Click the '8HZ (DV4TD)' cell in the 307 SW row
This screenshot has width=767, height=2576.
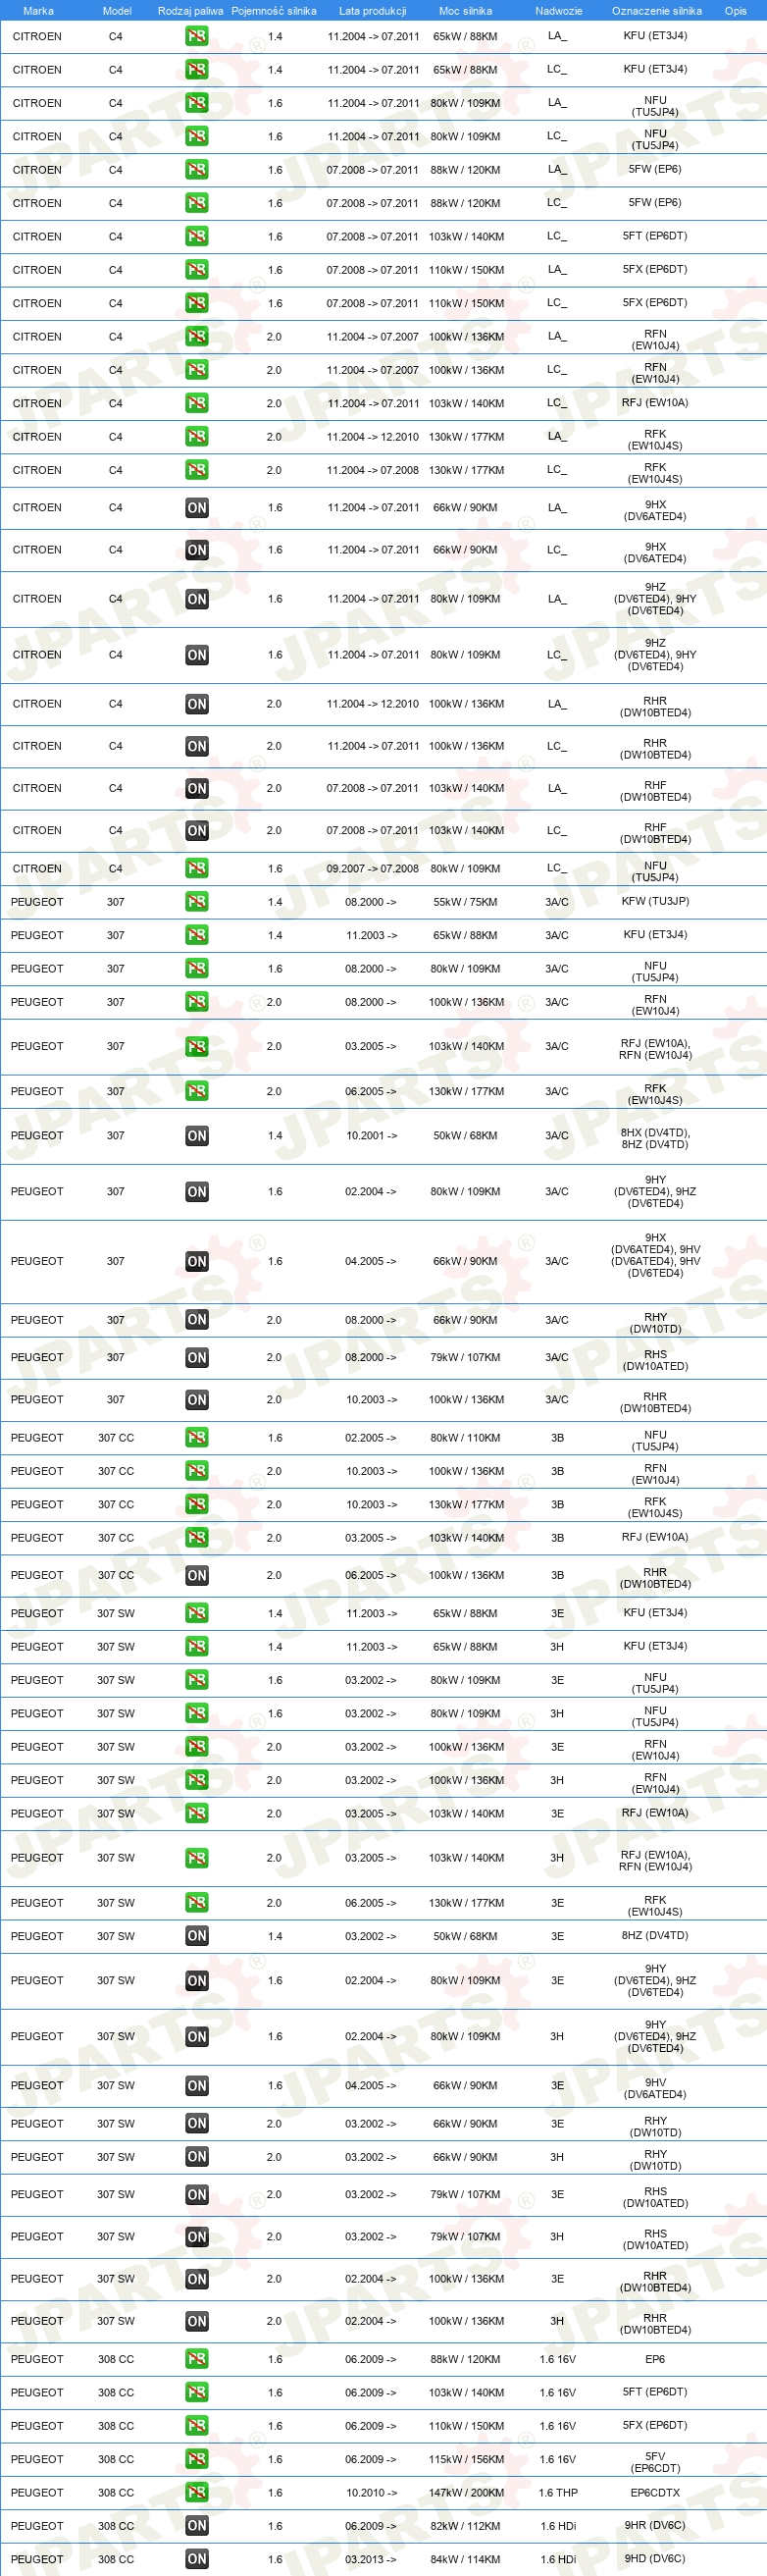click(x=655, y=1936)
